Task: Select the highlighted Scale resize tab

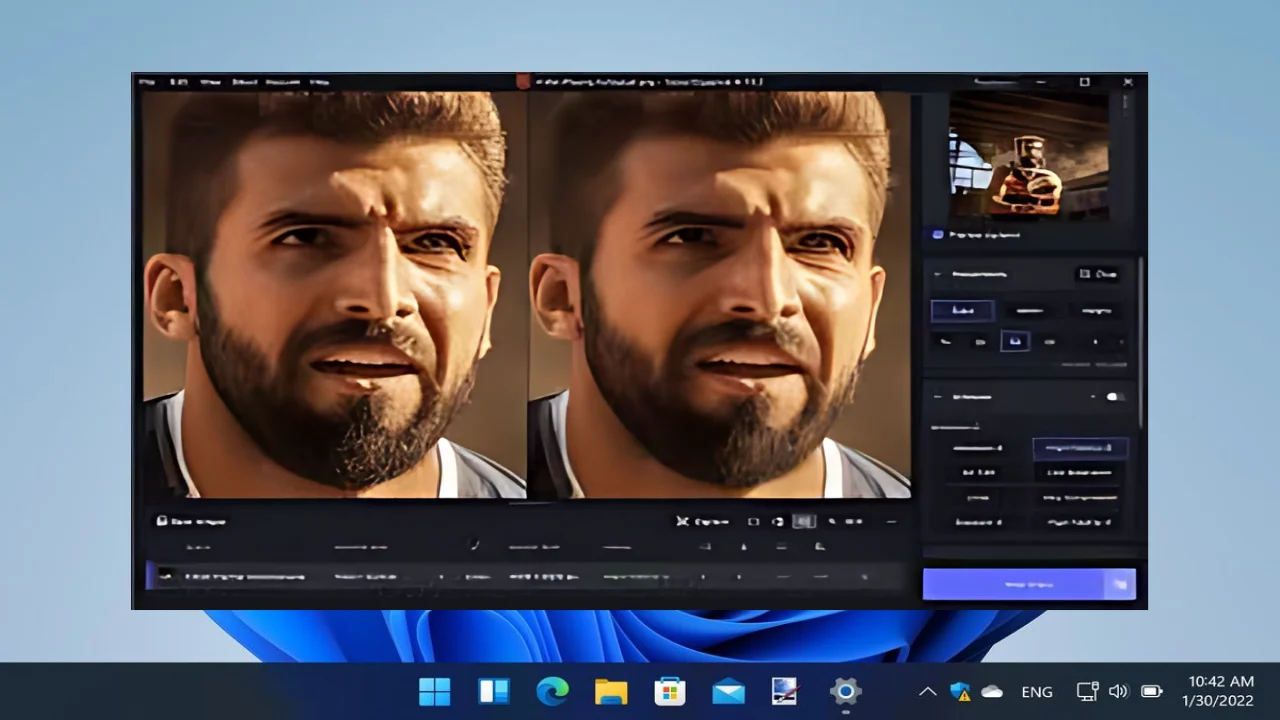Action: [x=963, y=311]
